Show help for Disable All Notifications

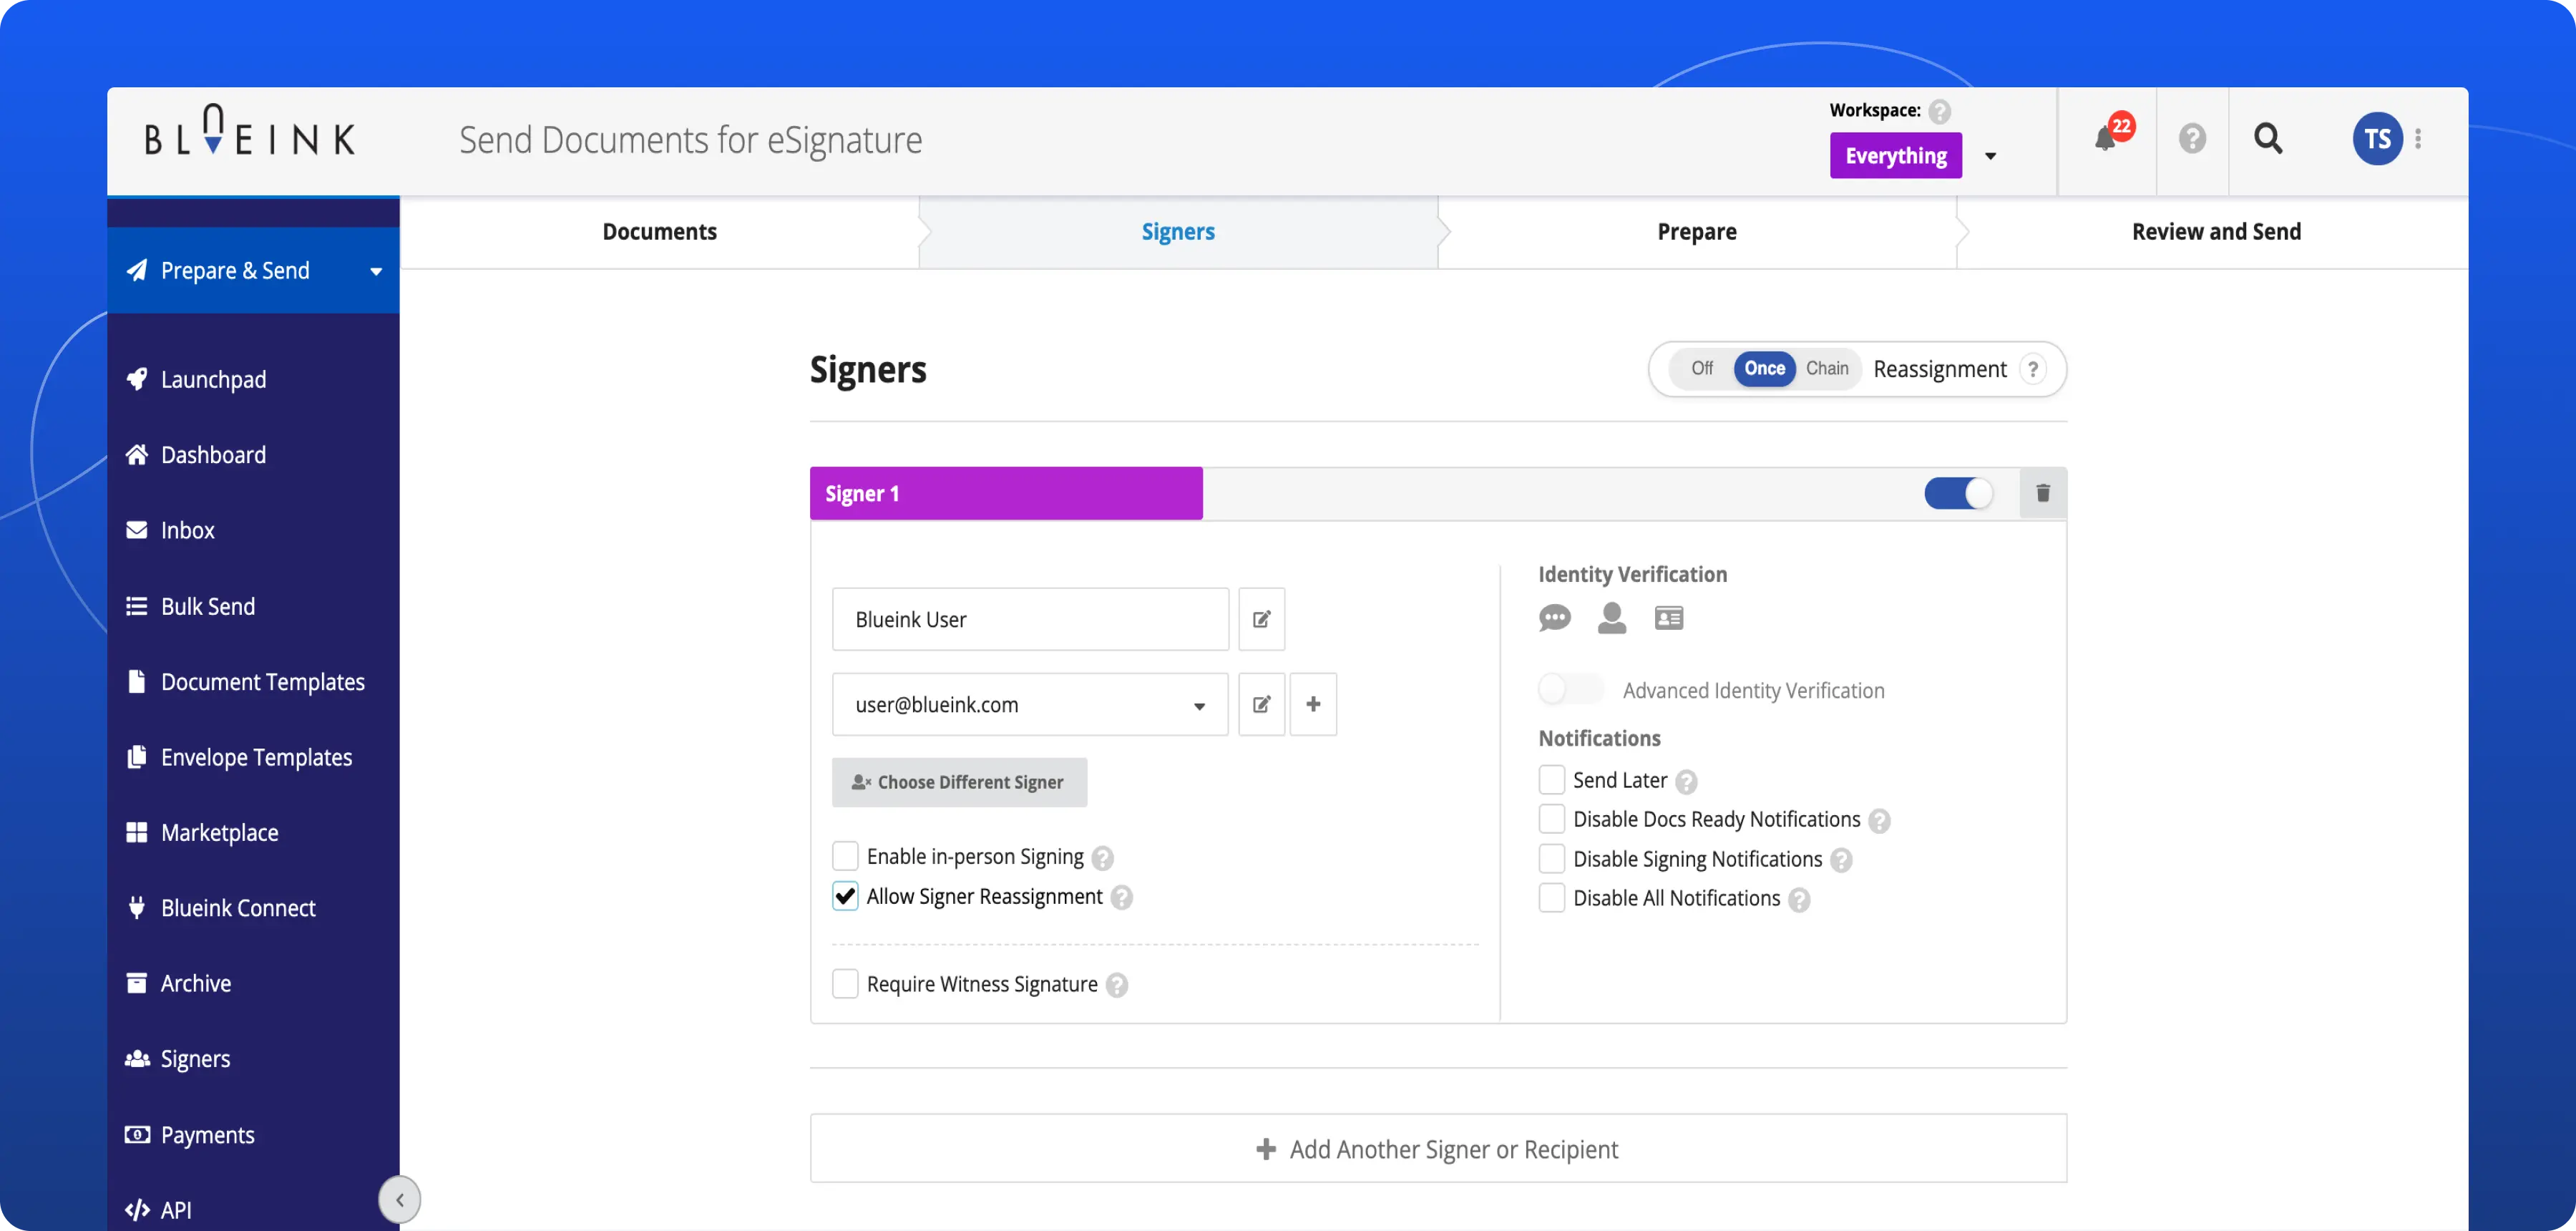point(1799,900)
